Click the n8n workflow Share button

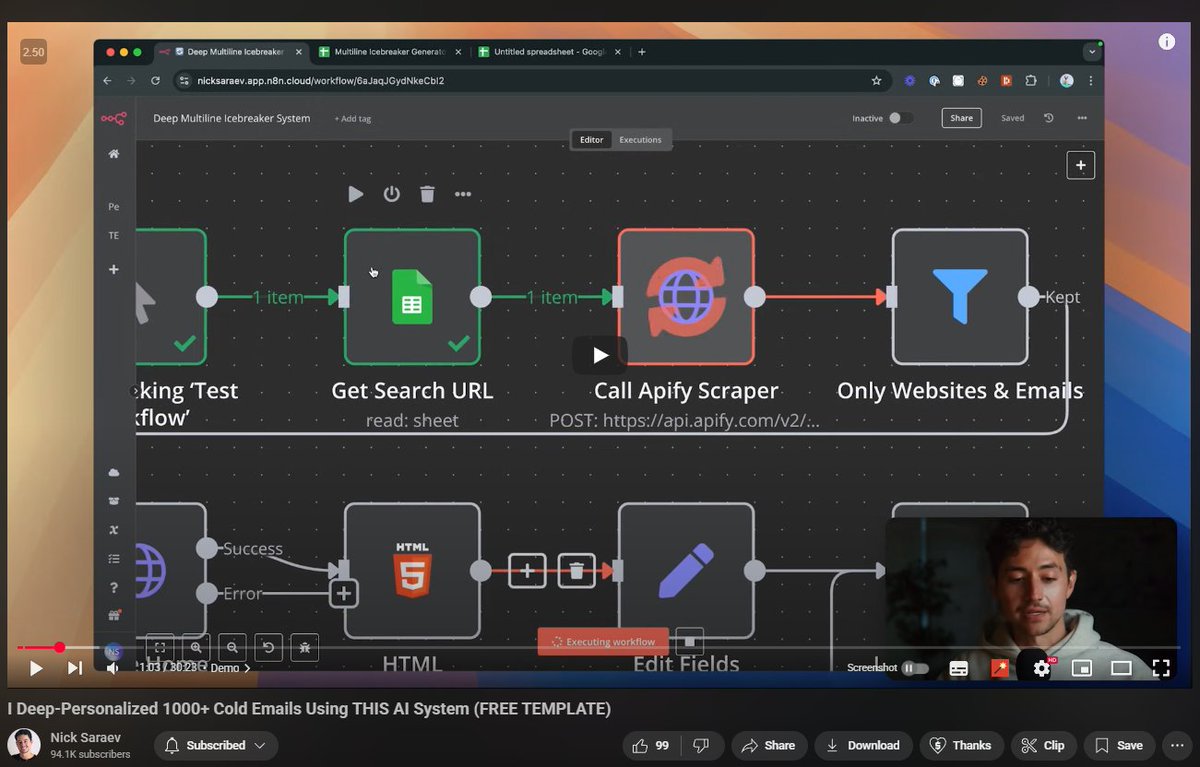tap(961, 118)
